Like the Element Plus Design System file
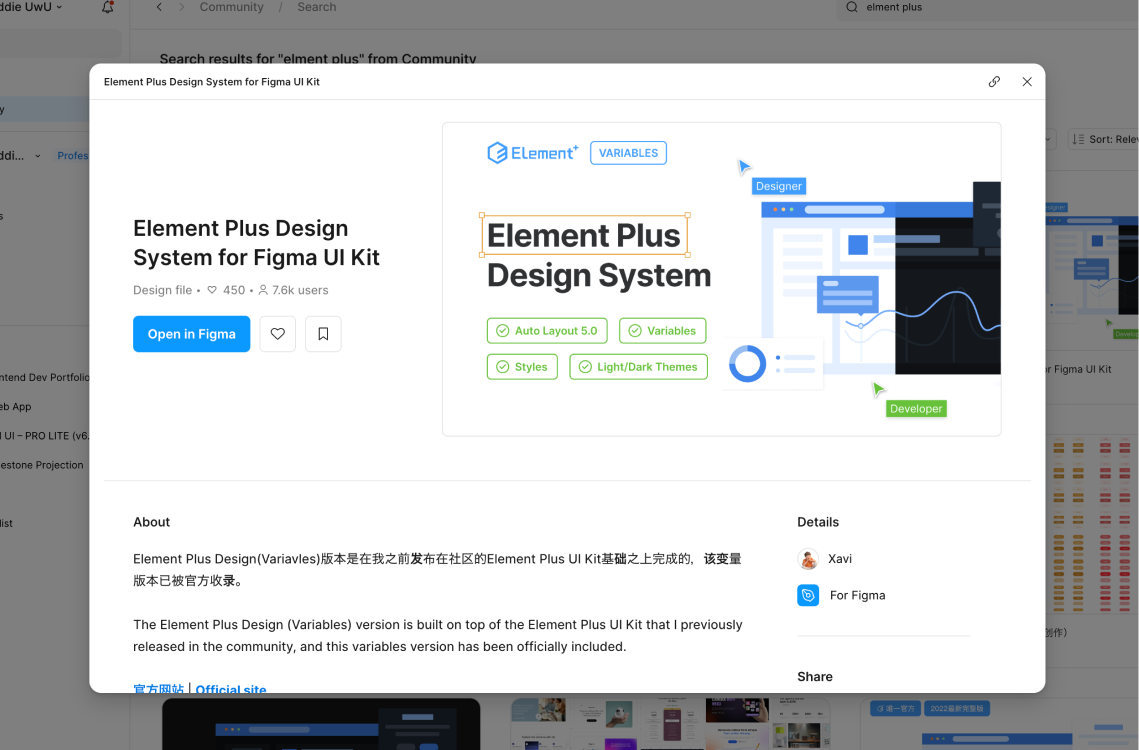Viewport: 1139px width, 750px height. coord(277,334)
